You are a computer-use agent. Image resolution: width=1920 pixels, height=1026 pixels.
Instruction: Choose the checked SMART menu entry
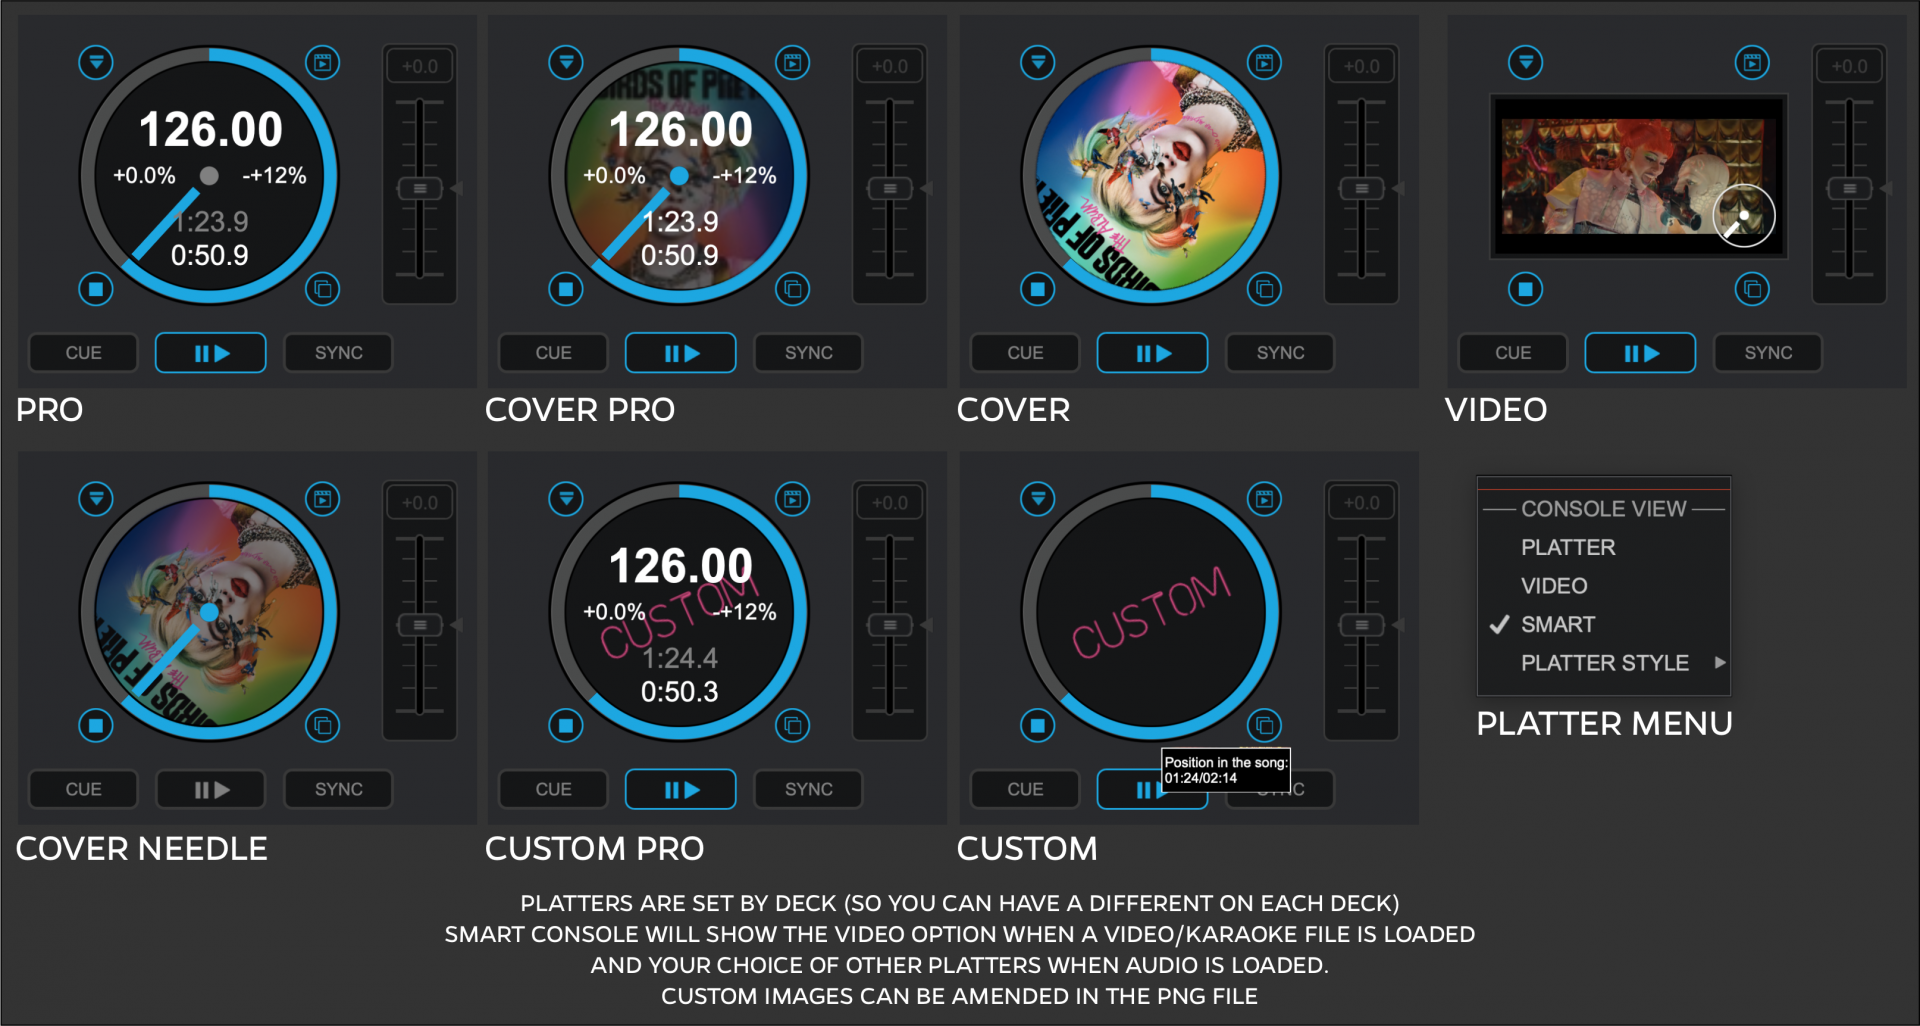click(1558, 624)
